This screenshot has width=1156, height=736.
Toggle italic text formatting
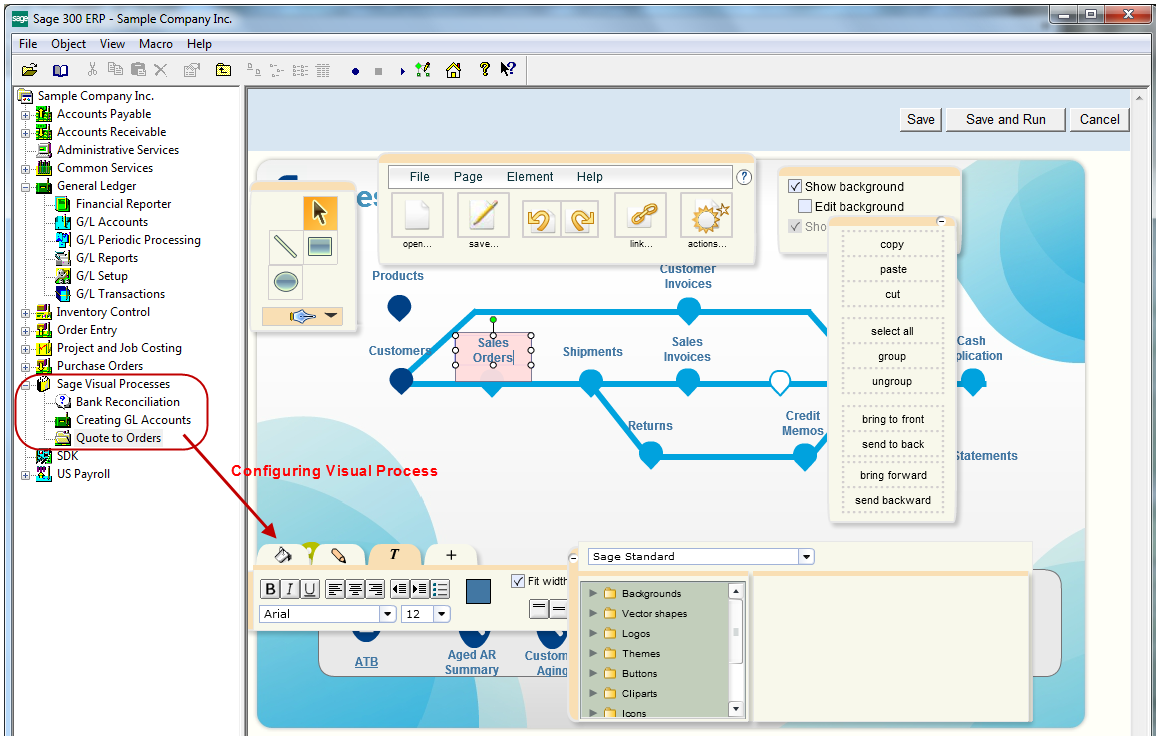pyautogui.click(x=290, y=589)
